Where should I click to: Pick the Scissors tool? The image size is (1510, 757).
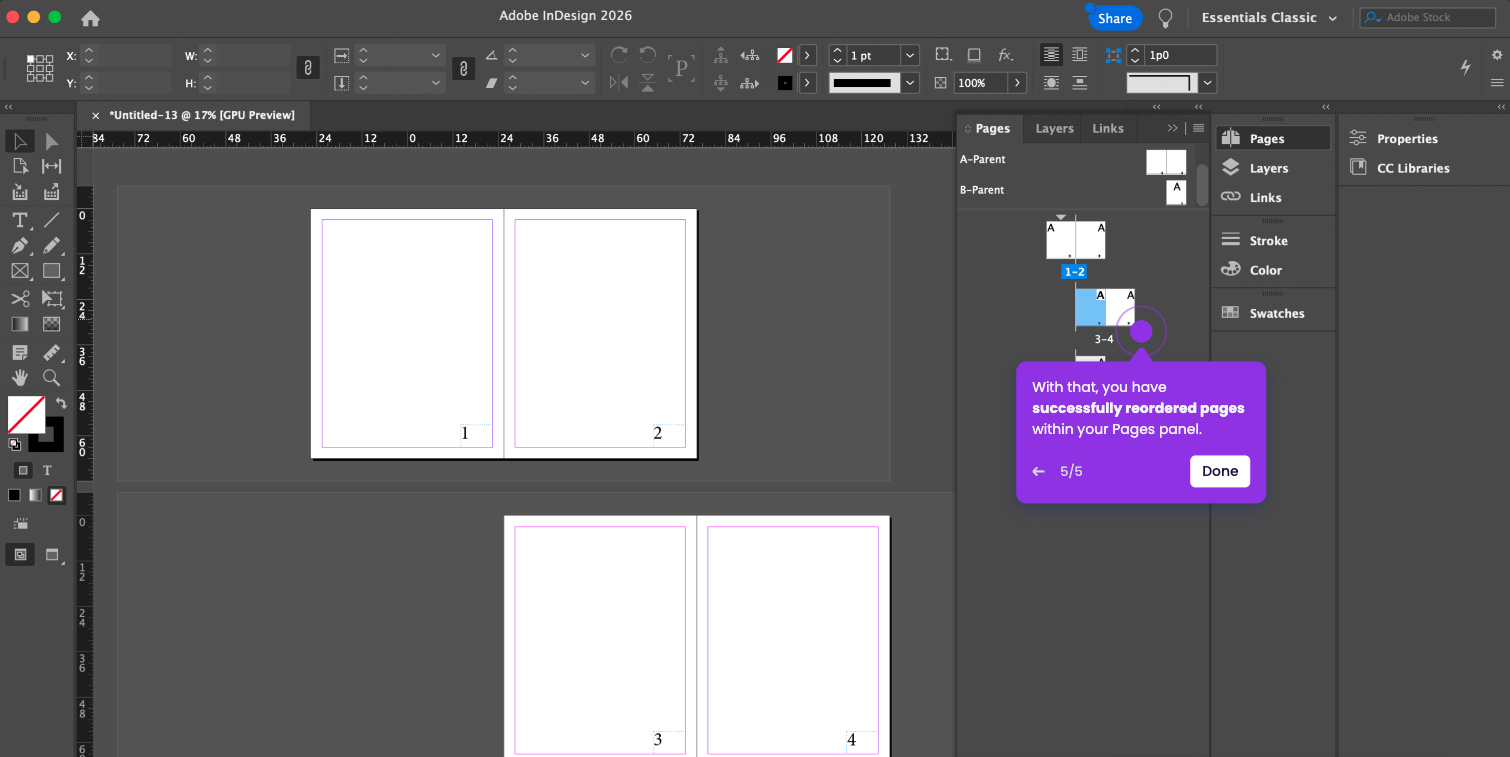[19, 299]
